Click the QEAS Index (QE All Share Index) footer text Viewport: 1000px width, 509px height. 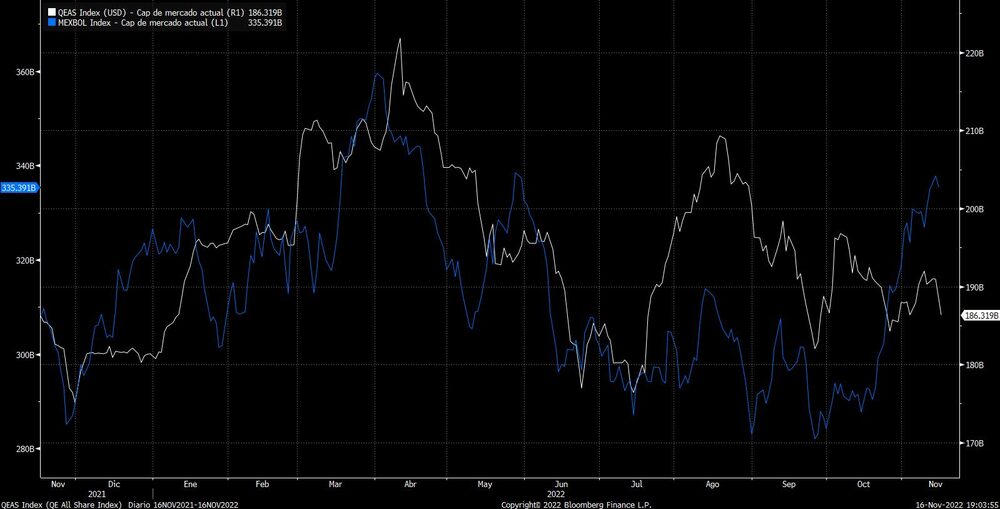[x=60, y=503]
